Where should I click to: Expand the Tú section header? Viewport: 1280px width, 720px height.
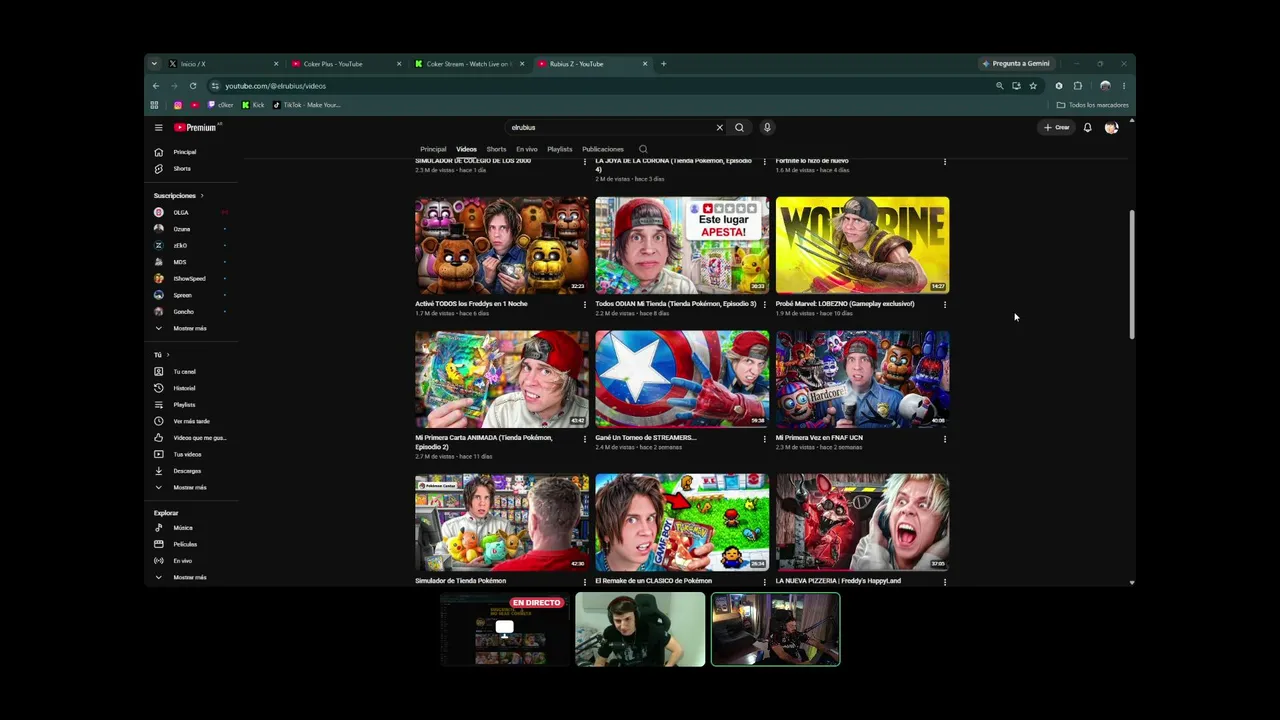162,355
